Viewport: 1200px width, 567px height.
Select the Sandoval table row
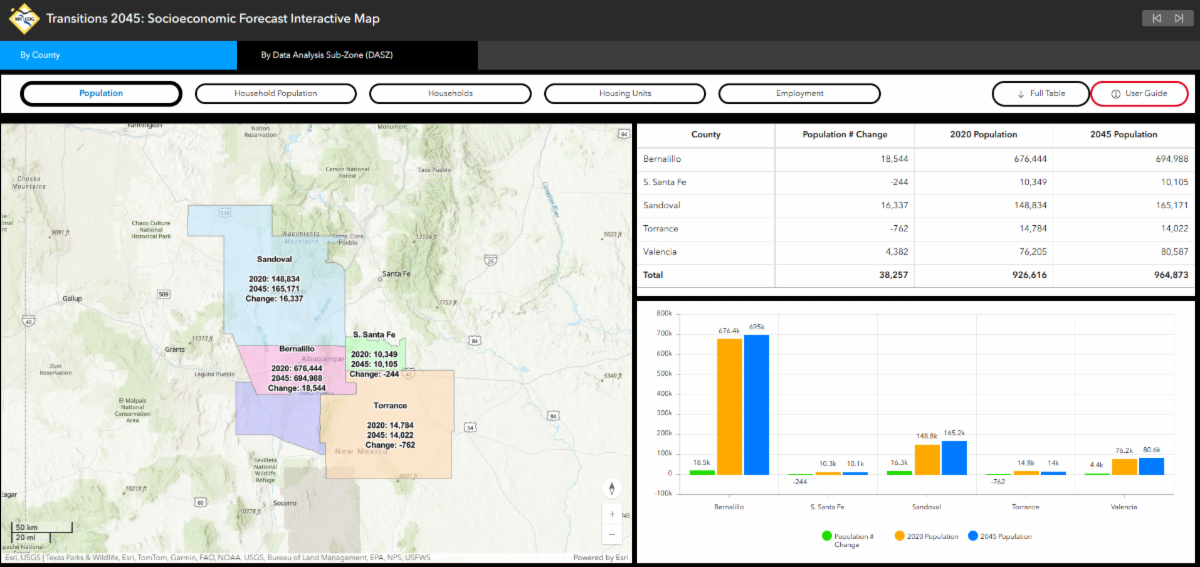pyautogui.click(x=916, y=205)
